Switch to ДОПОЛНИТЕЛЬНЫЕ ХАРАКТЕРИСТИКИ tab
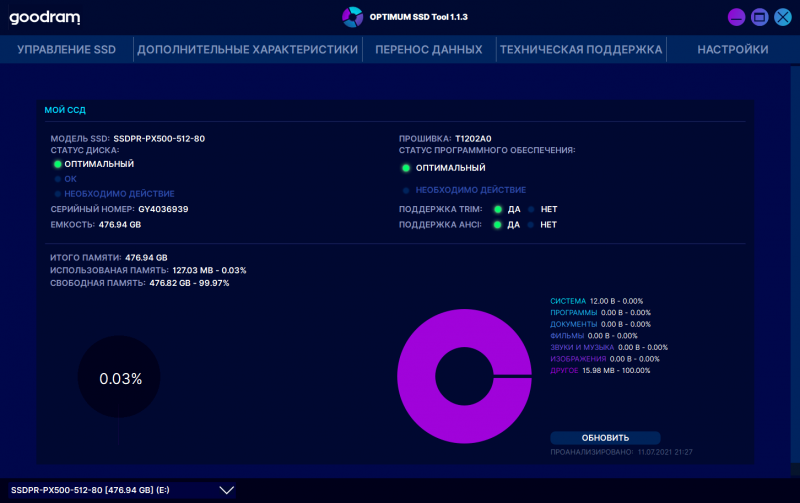The image size is (800, 503). coord(247,49)
